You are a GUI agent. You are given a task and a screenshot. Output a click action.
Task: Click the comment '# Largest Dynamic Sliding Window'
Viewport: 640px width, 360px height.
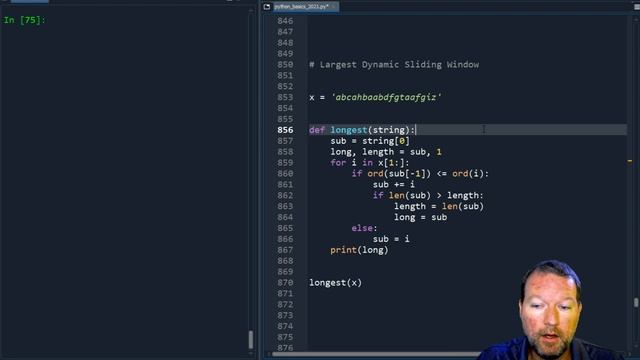[394, 64]
